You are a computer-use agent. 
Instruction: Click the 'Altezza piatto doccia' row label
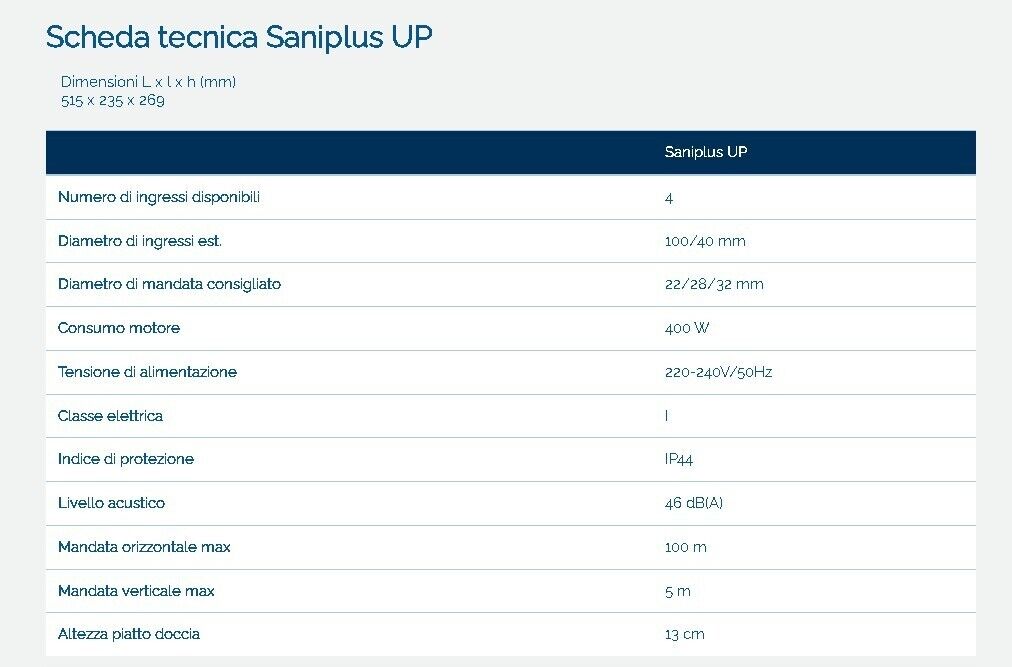pyautogui.click(x=128, y=634)
